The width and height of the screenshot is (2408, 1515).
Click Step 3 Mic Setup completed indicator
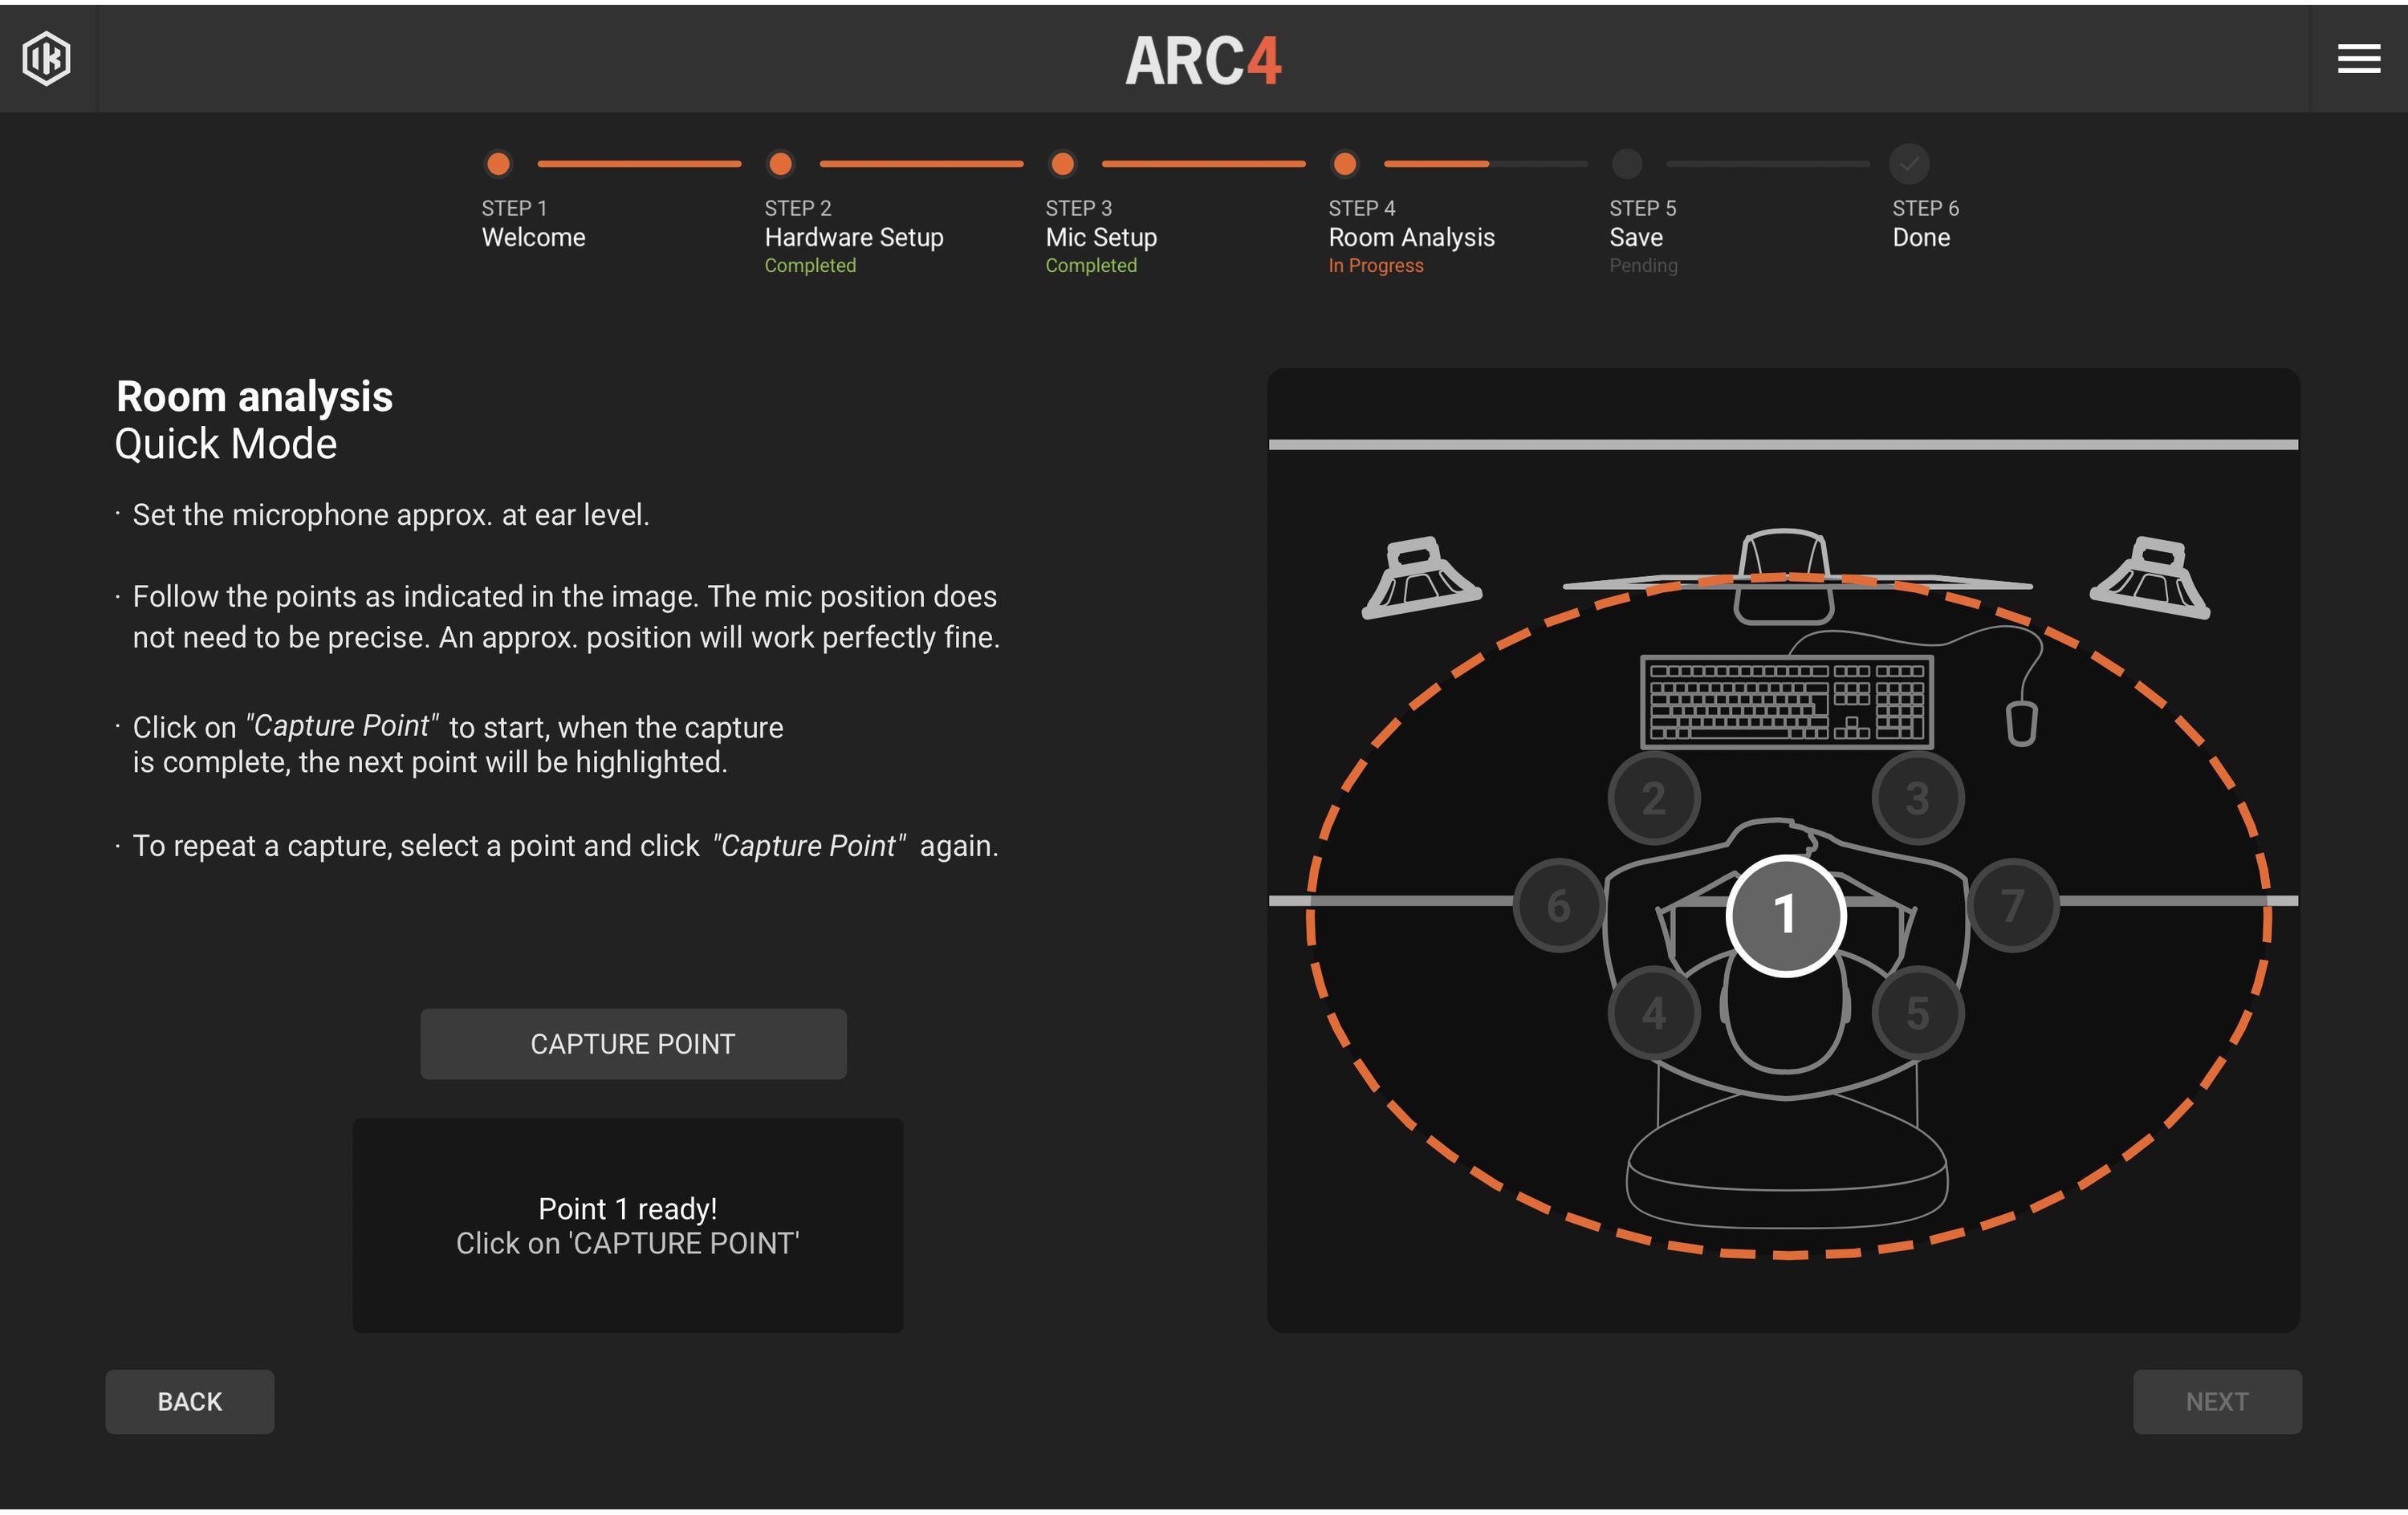click(1061, 162)
